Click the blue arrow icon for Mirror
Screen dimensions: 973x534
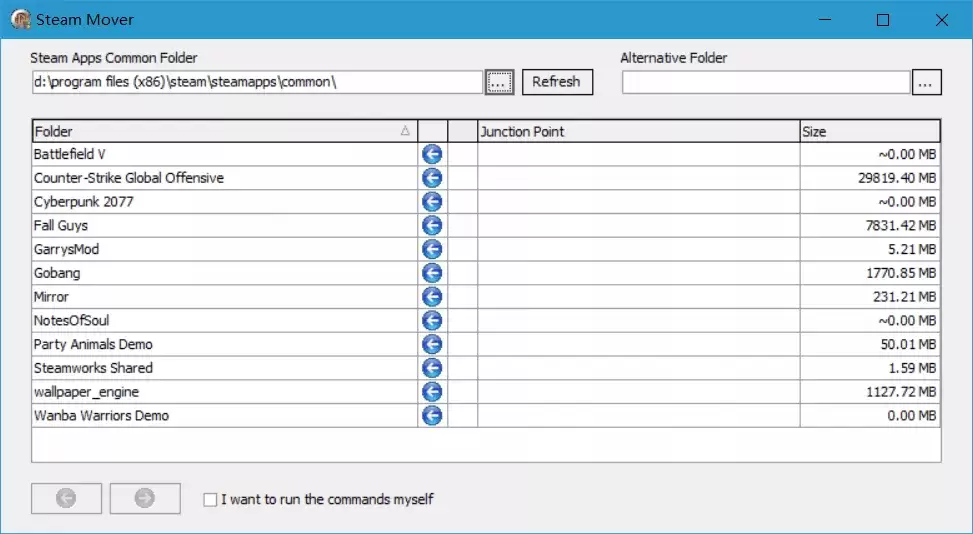[x=432, y=296]
